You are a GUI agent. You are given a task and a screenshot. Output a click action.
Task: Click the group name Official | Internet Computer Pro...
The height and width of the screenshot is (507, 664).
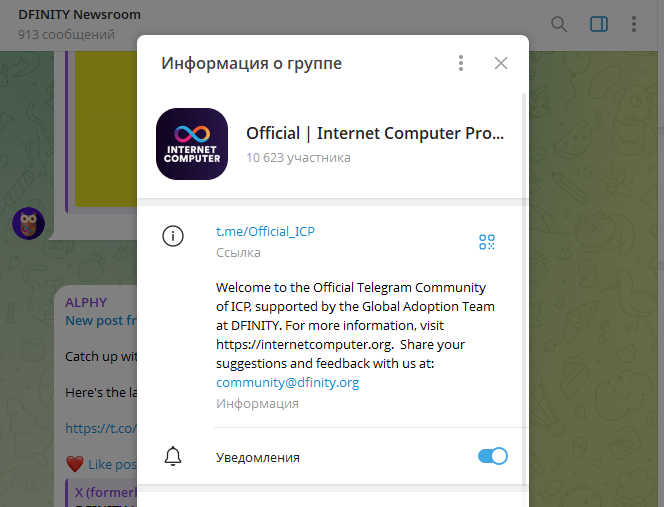[375, 133]
